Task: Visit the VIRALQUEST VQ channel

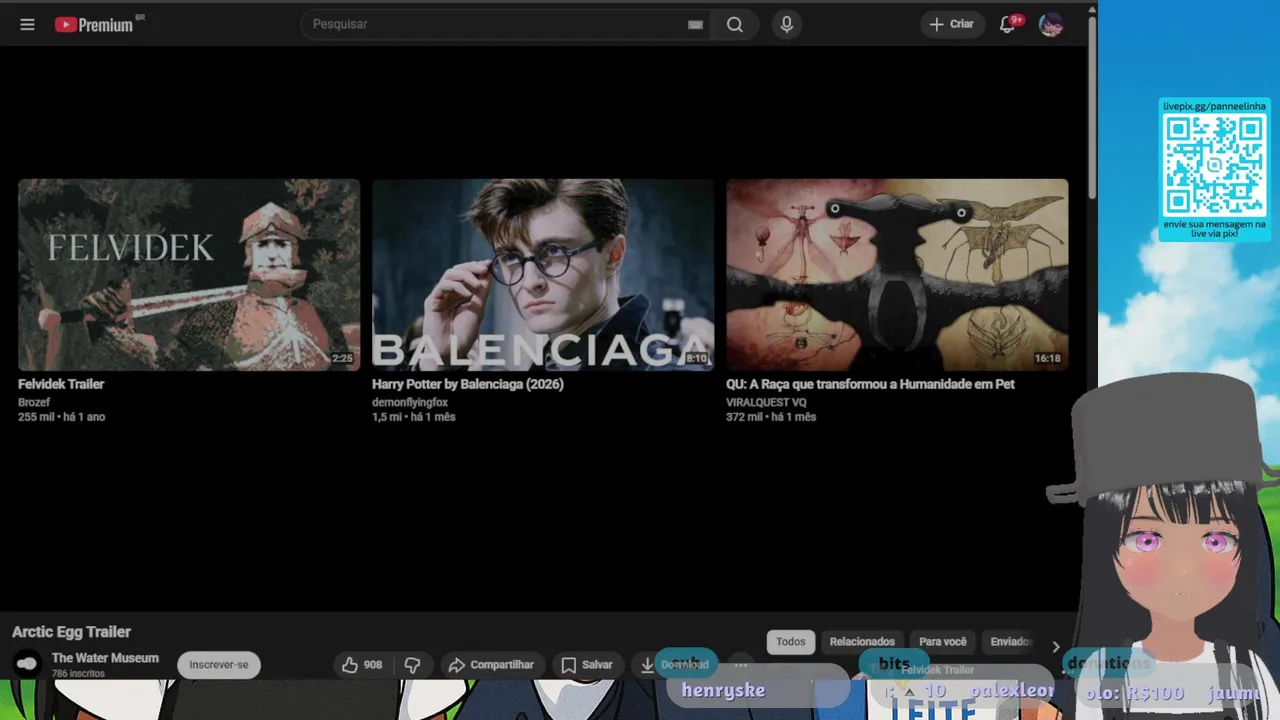Action: pyautogui.click(x=766, y=402)
